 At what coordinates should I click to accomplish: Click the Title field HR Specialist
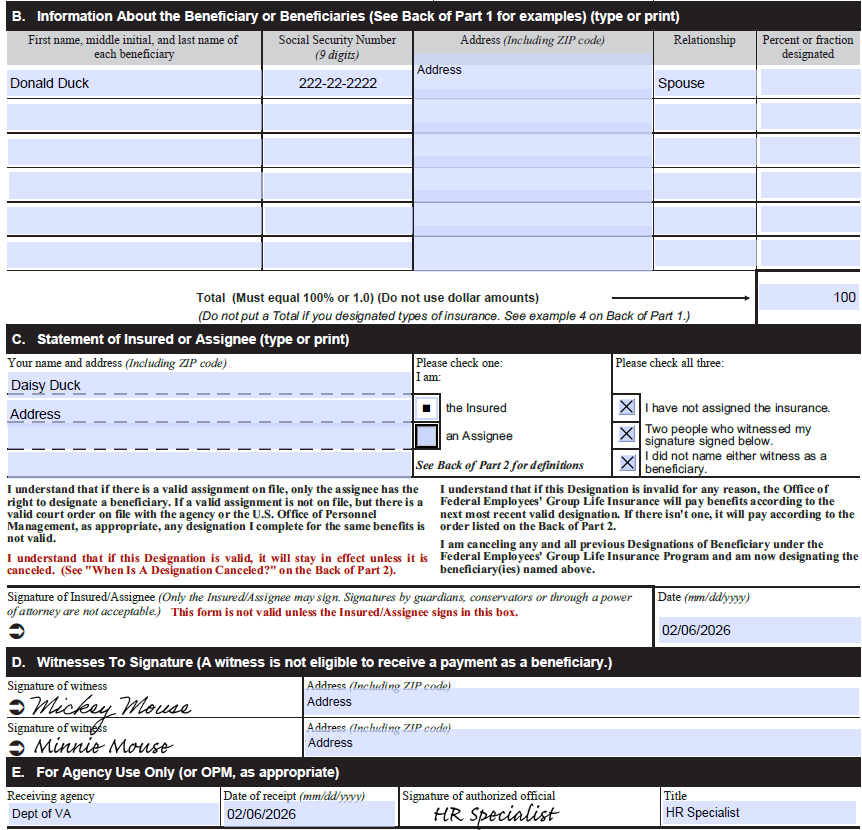(x=760, y=812)
